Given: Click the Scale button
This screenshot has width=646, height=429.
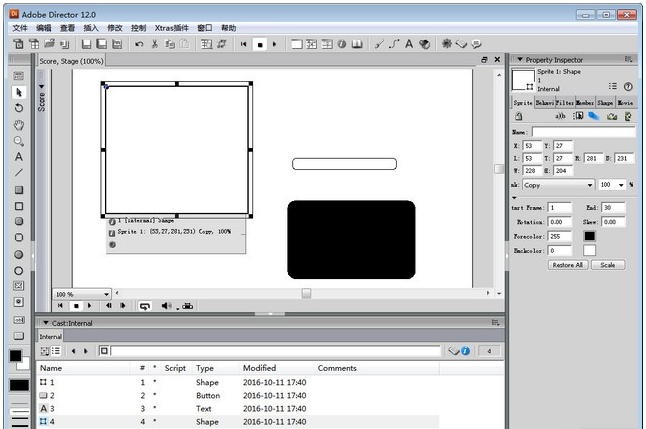Looking at the screenshot, I should click(x=608, y=265).
